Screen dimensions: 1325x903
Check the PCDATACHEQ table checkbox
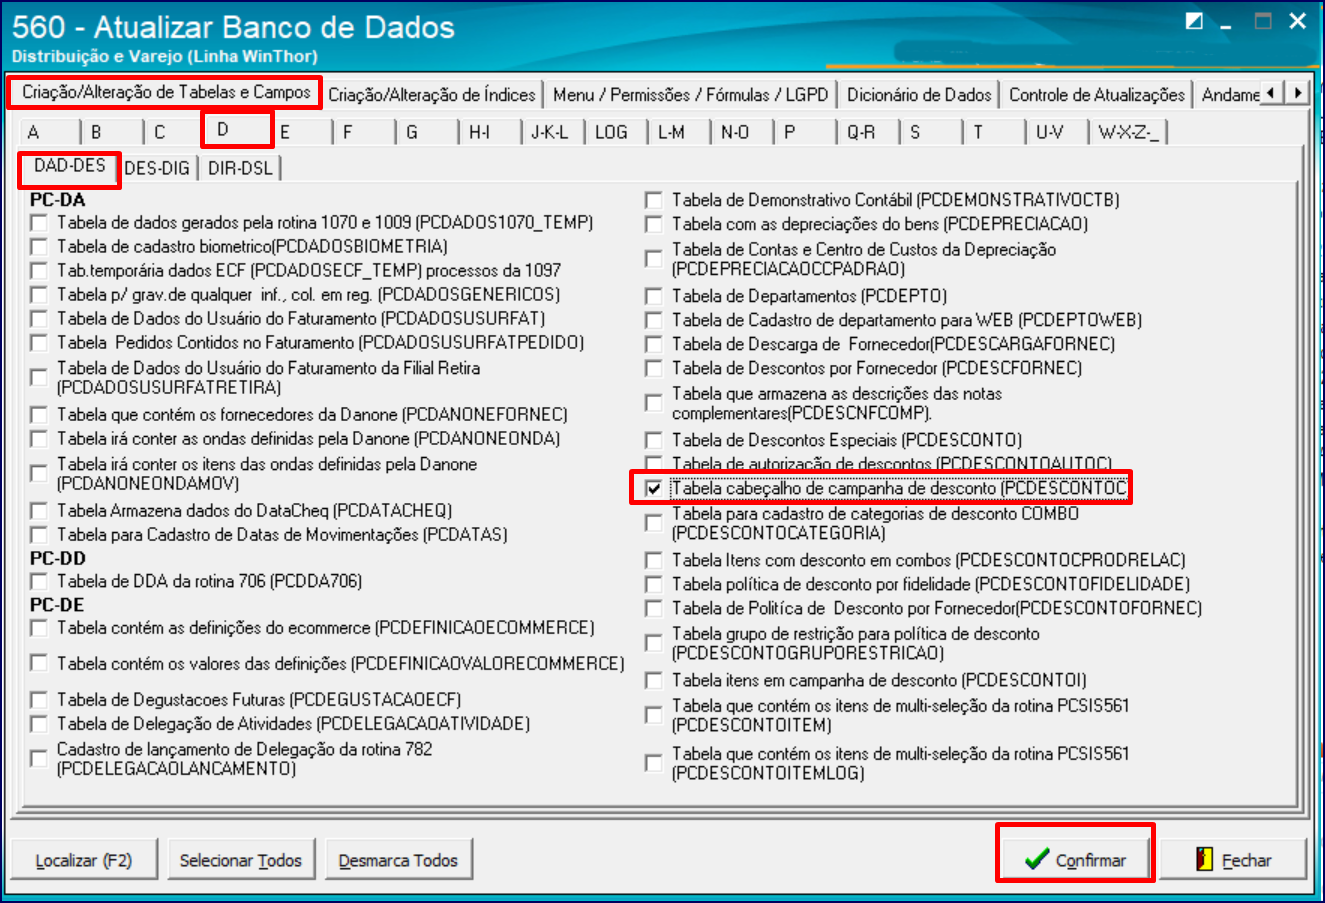(x=39, y=511)
